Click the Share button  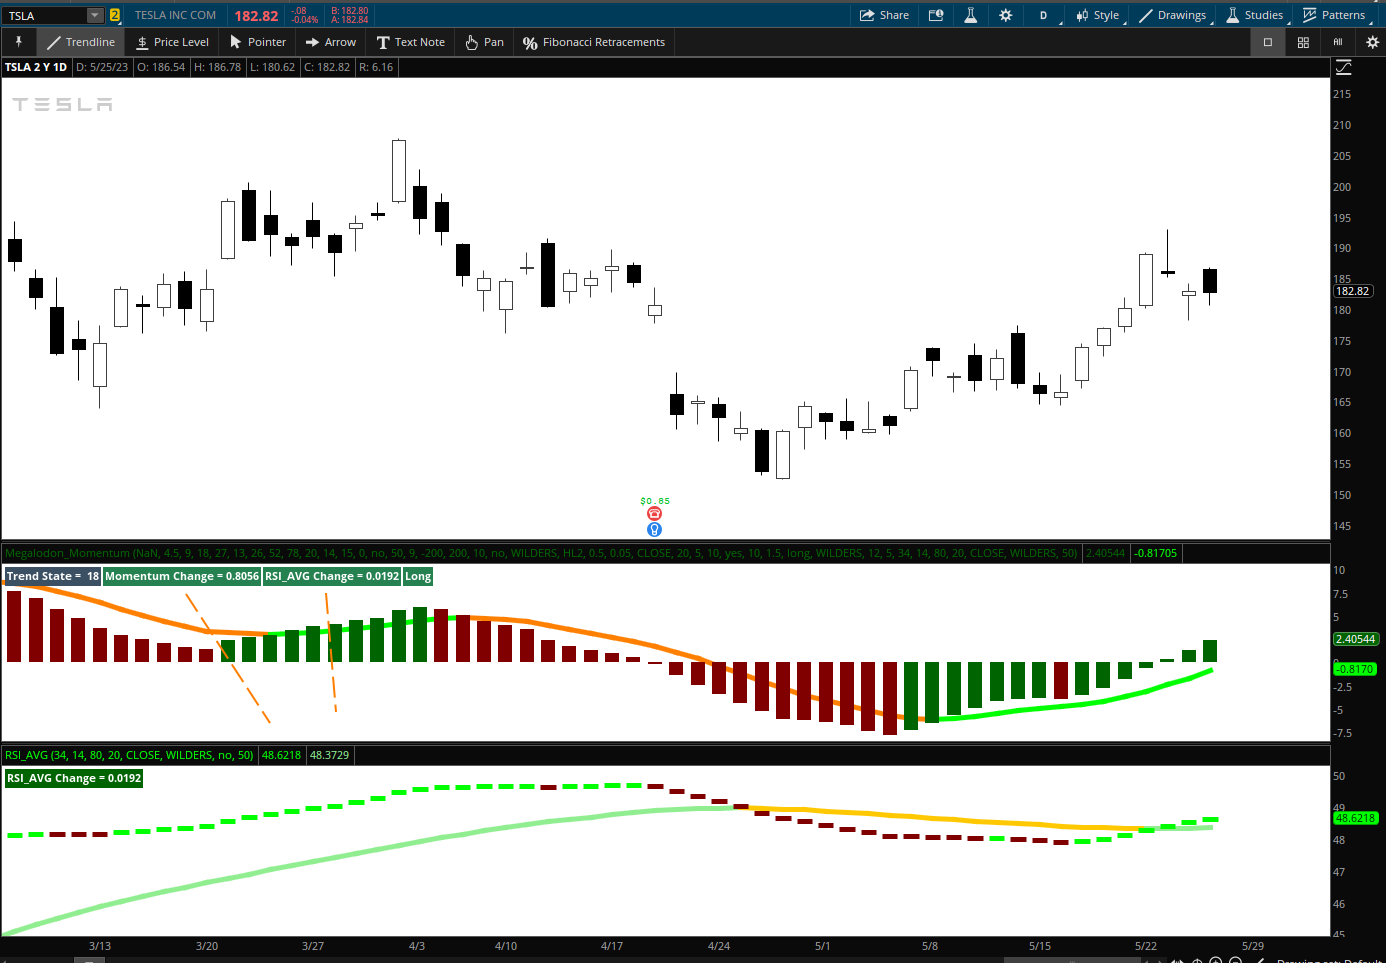(x=884, y=15)
